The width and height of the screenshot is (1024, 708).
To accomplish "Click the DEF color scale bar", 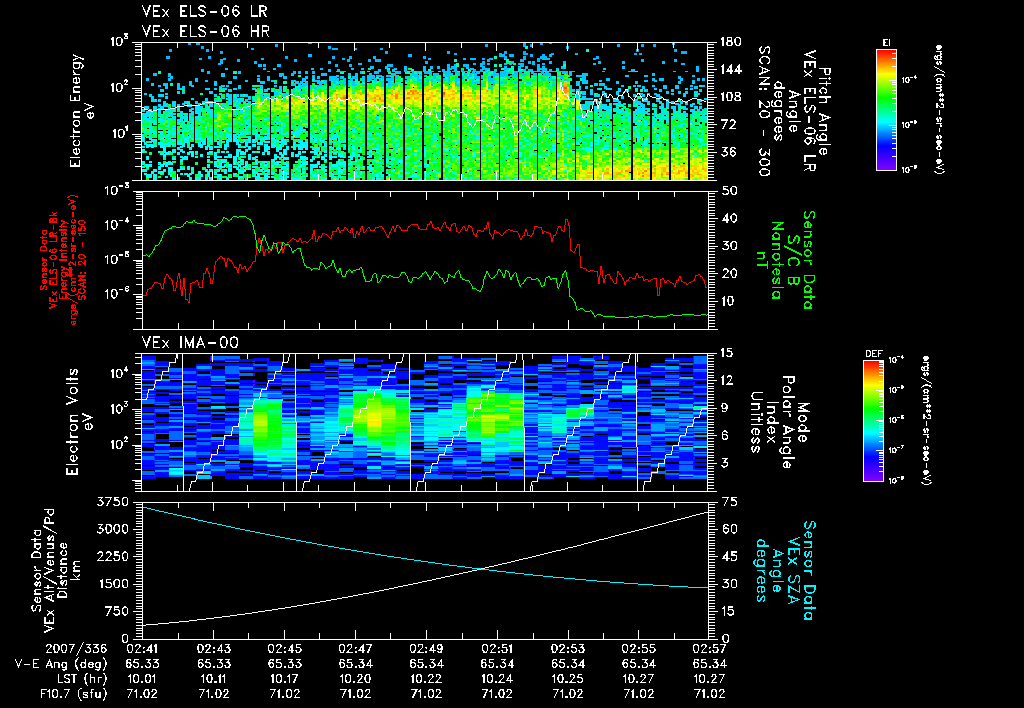I will 874,421.
